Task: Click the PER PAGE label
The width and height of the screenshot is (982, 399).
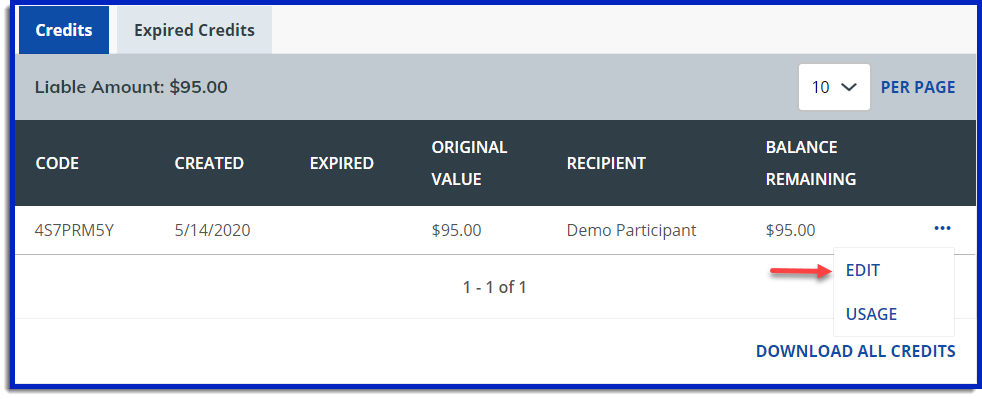Action: [x=918, y=87]
